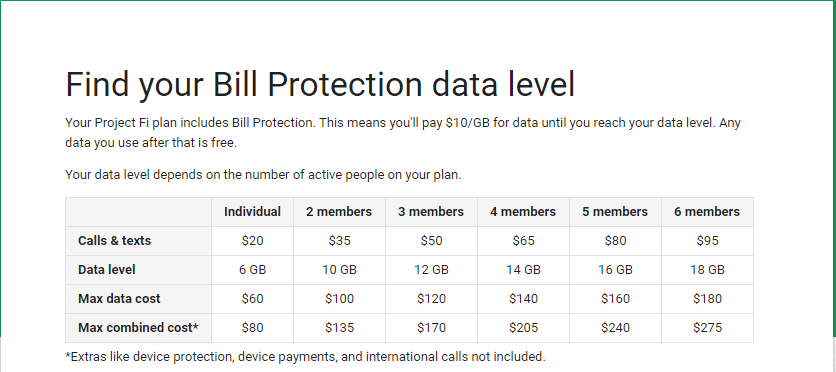Select the Data level row label
Viewport: 836px width, 372px height.
click(x=107, y=270)
